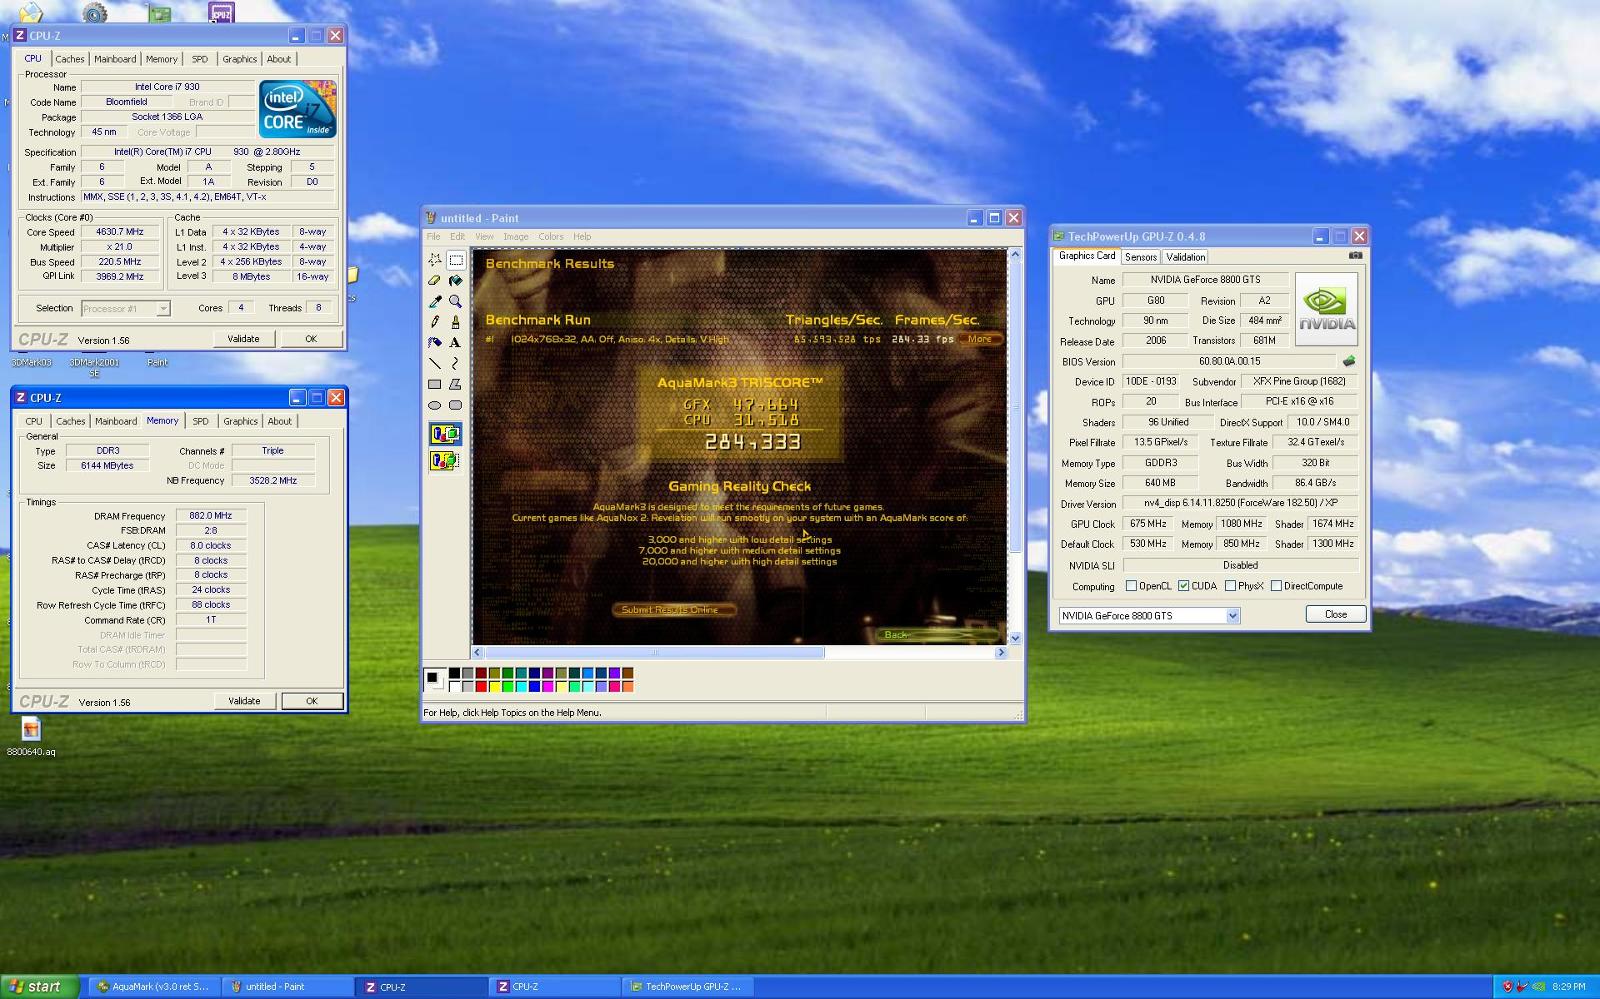Click the DRAM Frequency value 882.0 MHz
Screen dimensions: 1600x999
pos(211,516)
